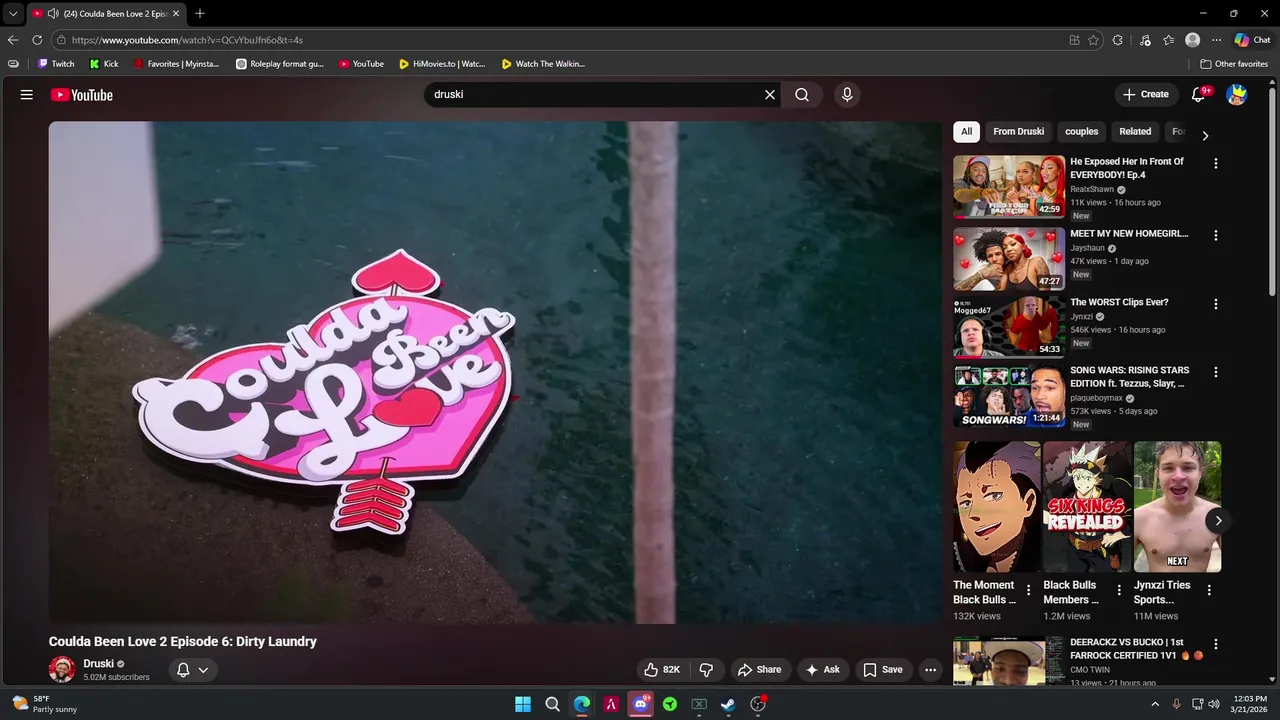The image size is (1280, 720).
Task: Select the All filter chip
Action: click(966, 132)
